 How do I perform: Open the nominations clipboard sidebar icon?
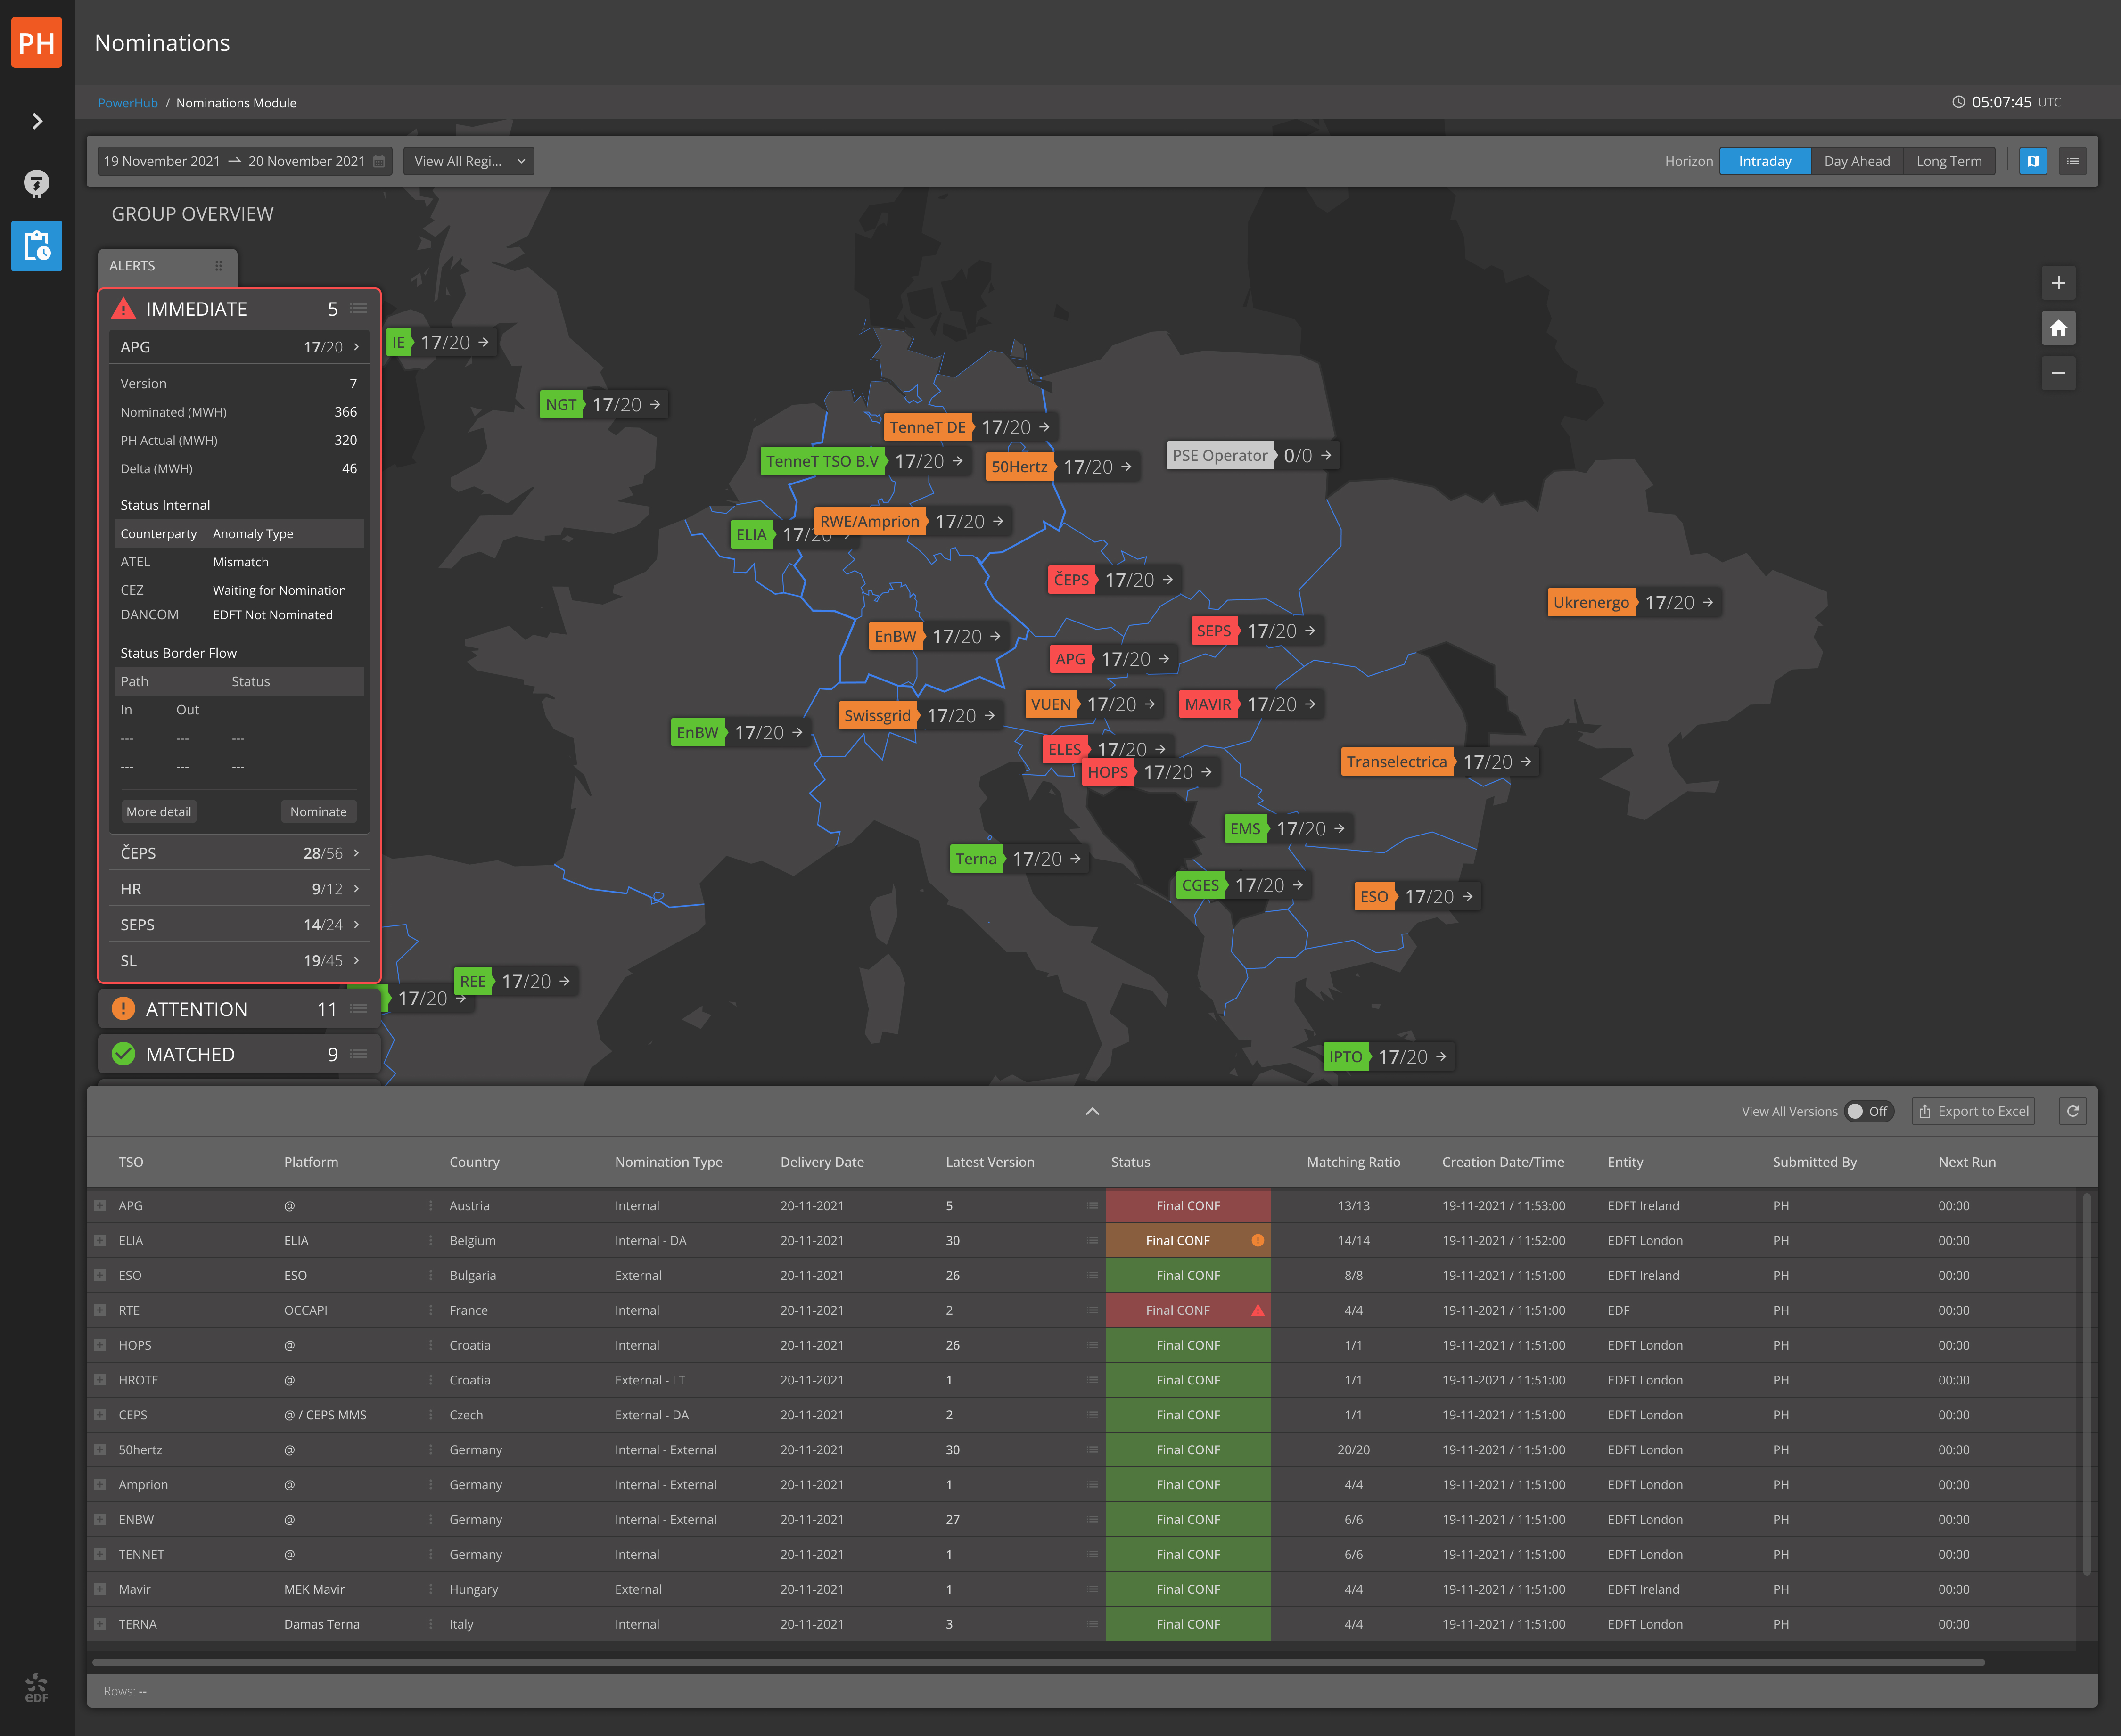37,246
